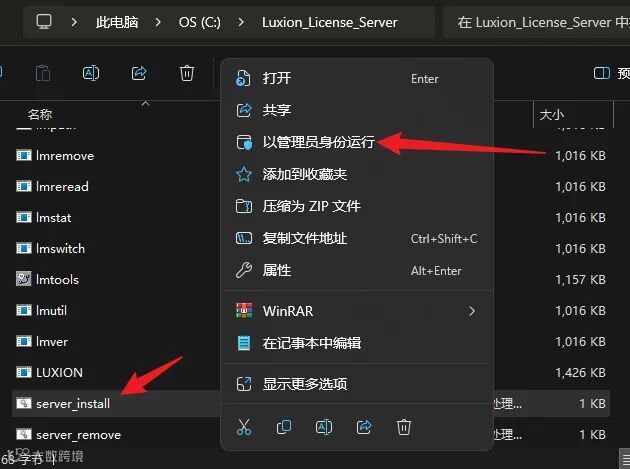Select the lmswitch file
Viewport: 630px width, 469px height.
pyautogui.click(x=60, y=248)
